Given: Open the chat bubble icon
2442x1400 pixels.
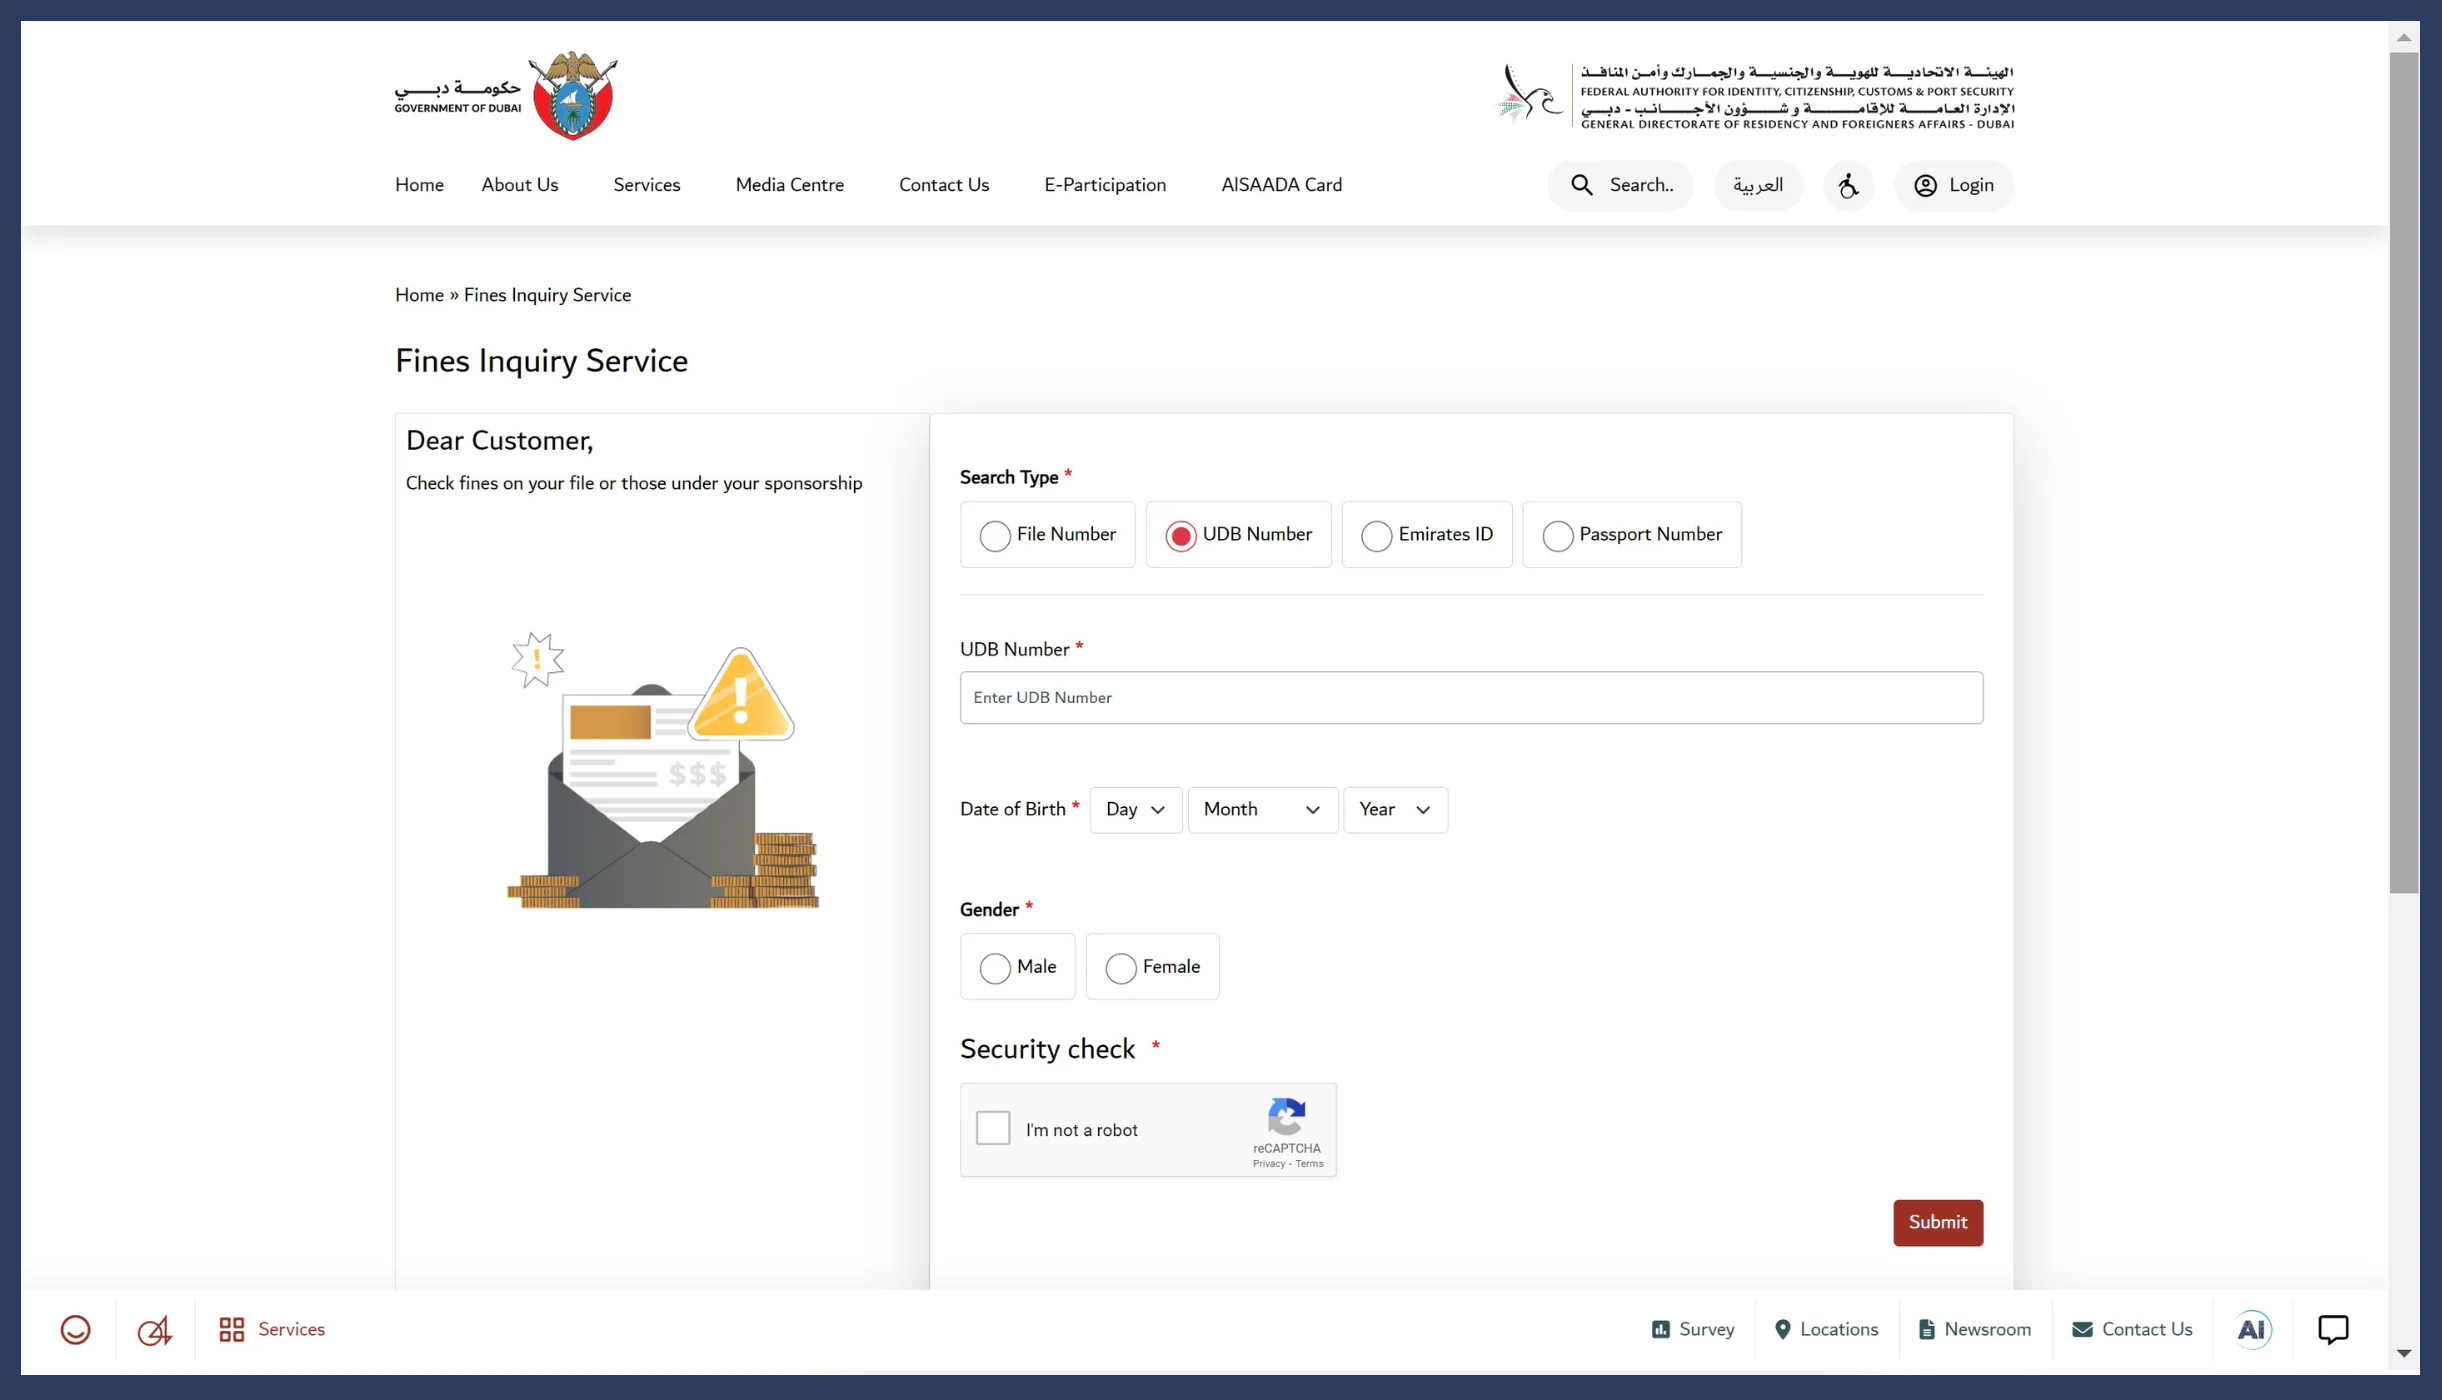Looking at the screenshot, I should click(x=2332, y=1329).
